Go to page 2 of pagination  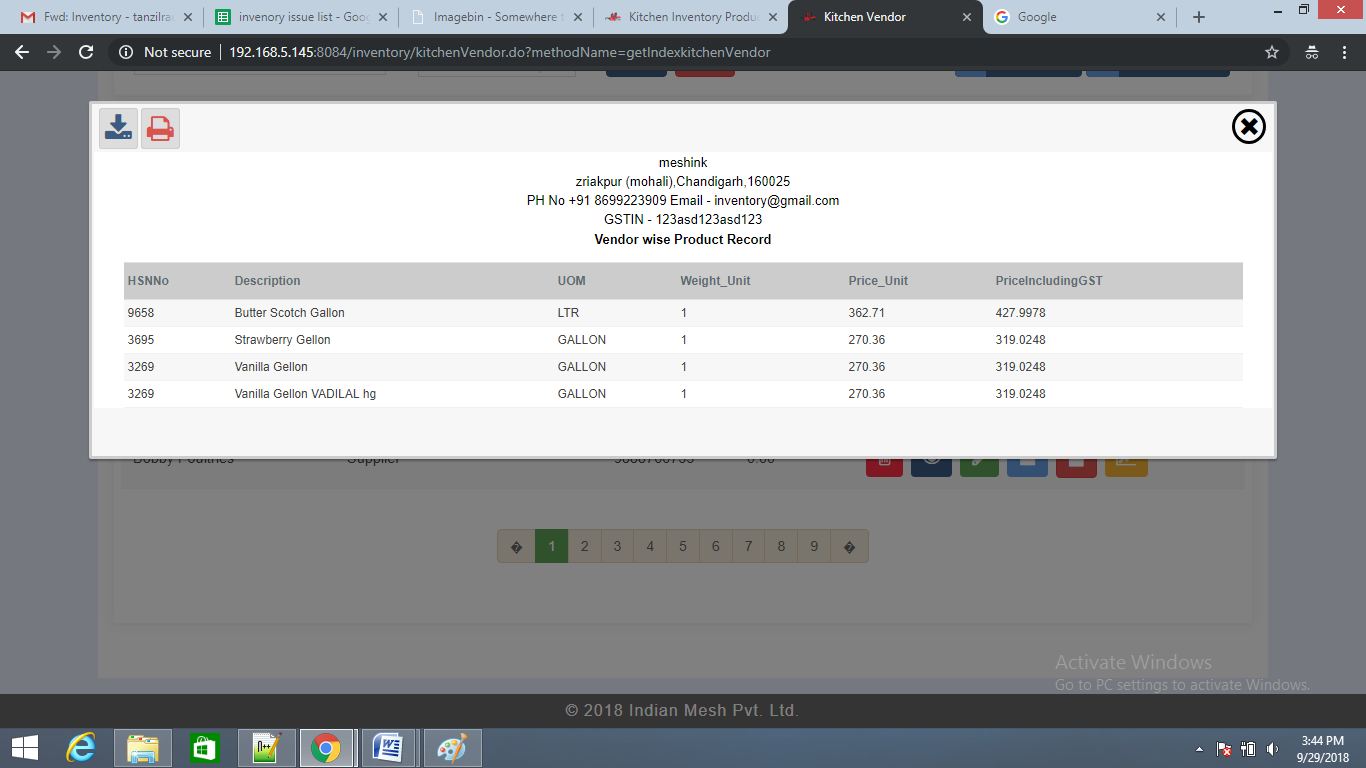(585, 546)
